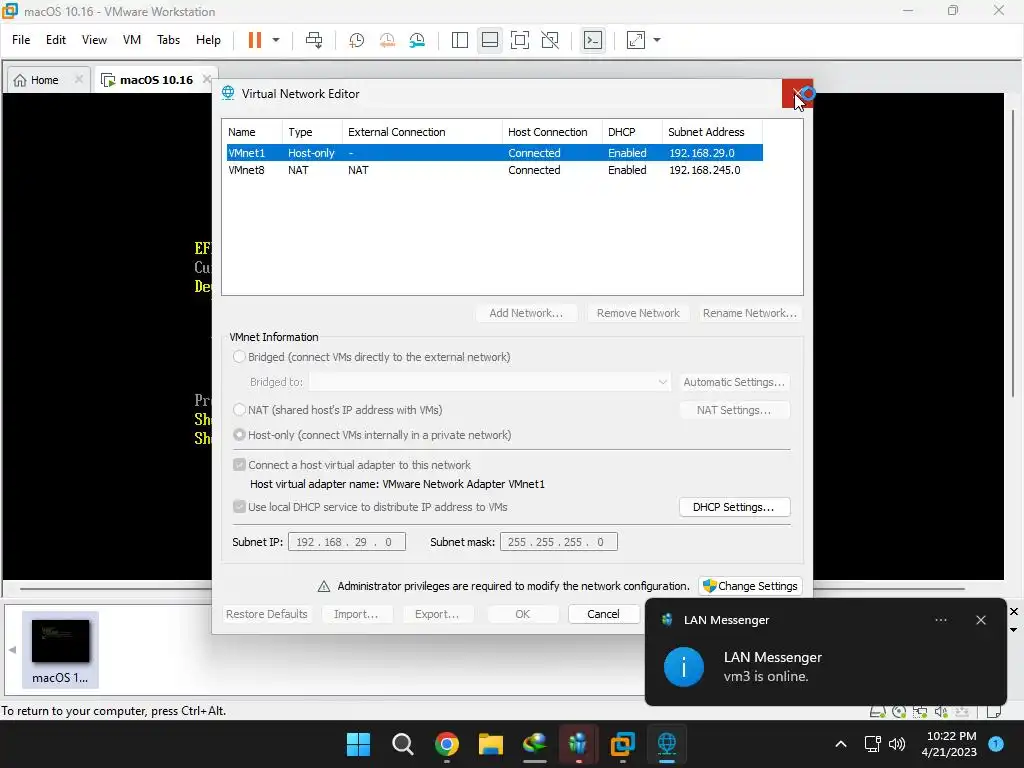Click the Subnet IP field
Viewport: 1024px width, 768px height.
tap(347, 542)
